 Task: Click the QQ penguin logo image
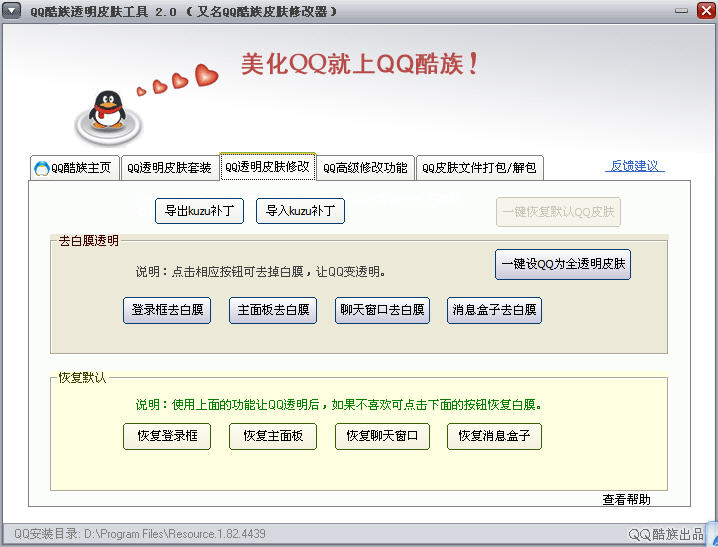(109, 118)
